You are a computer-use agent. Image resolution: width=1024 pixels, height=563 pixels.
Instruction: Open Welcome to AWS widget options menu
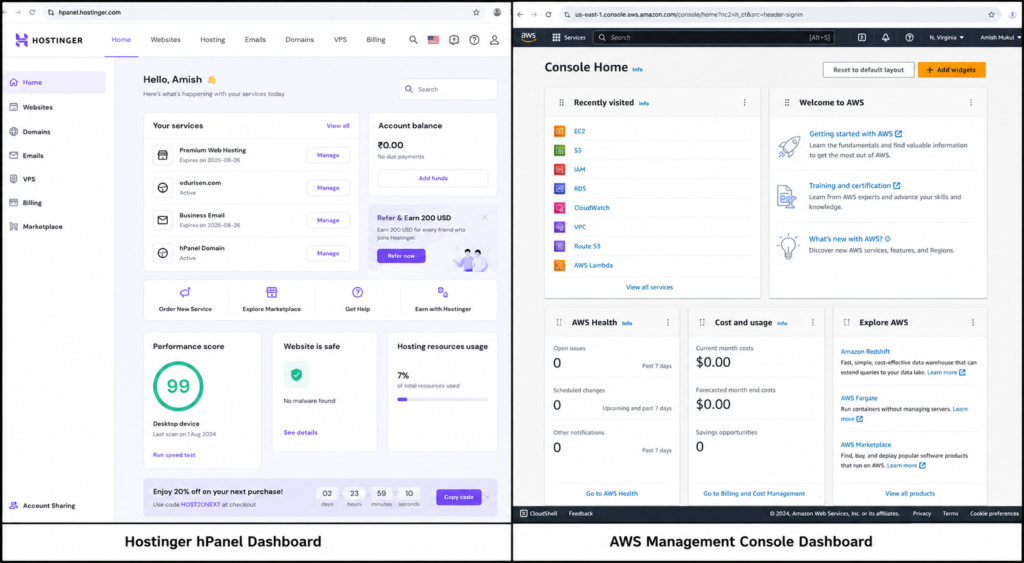pyautogui.click(x=971, y=103)
